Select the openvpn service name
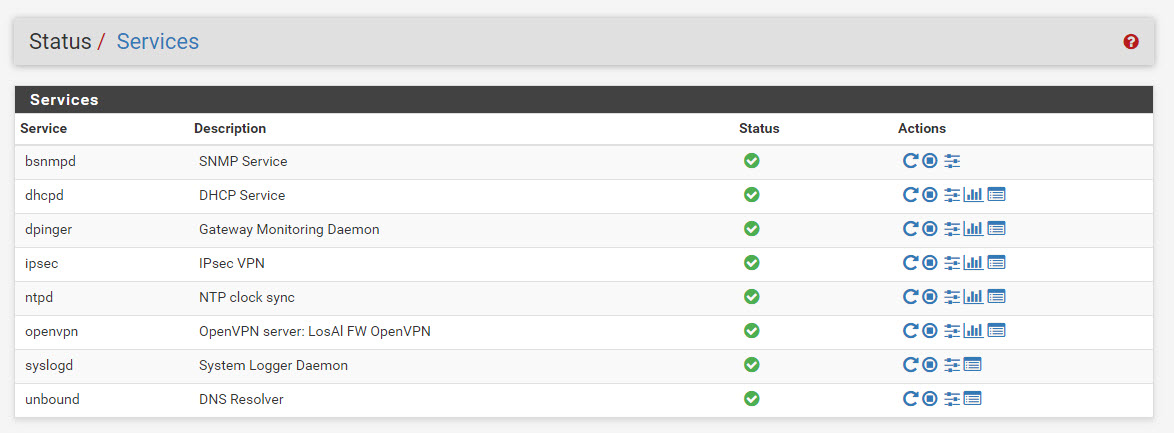 coord(52,331)
